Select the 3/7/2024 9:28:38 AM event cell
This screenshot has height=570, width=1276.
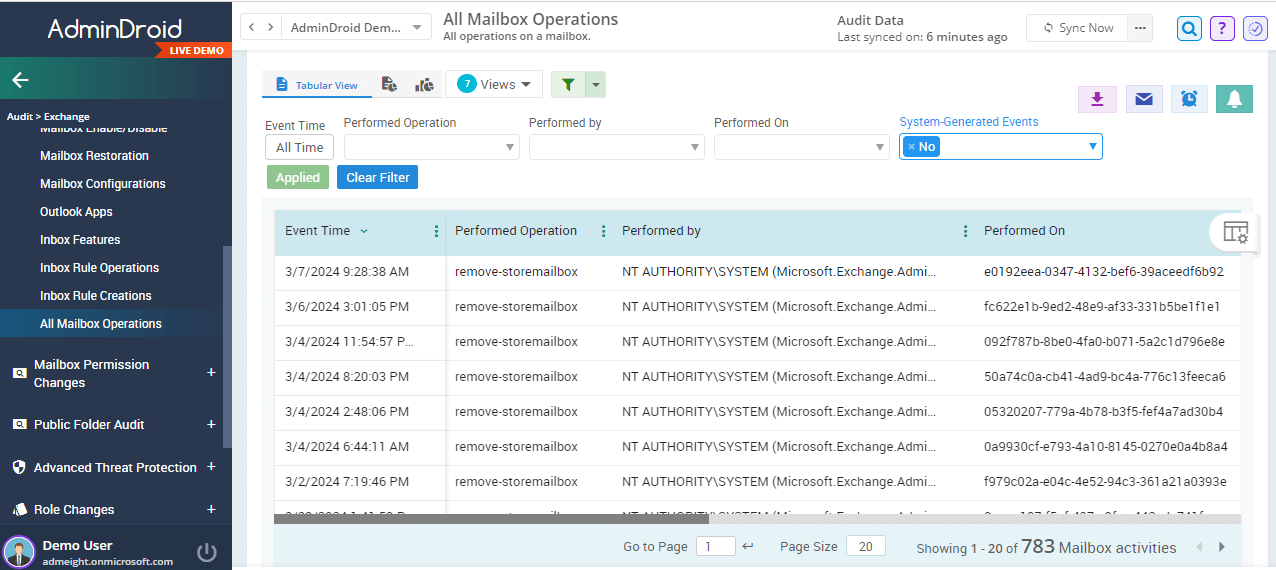(346, 271)
